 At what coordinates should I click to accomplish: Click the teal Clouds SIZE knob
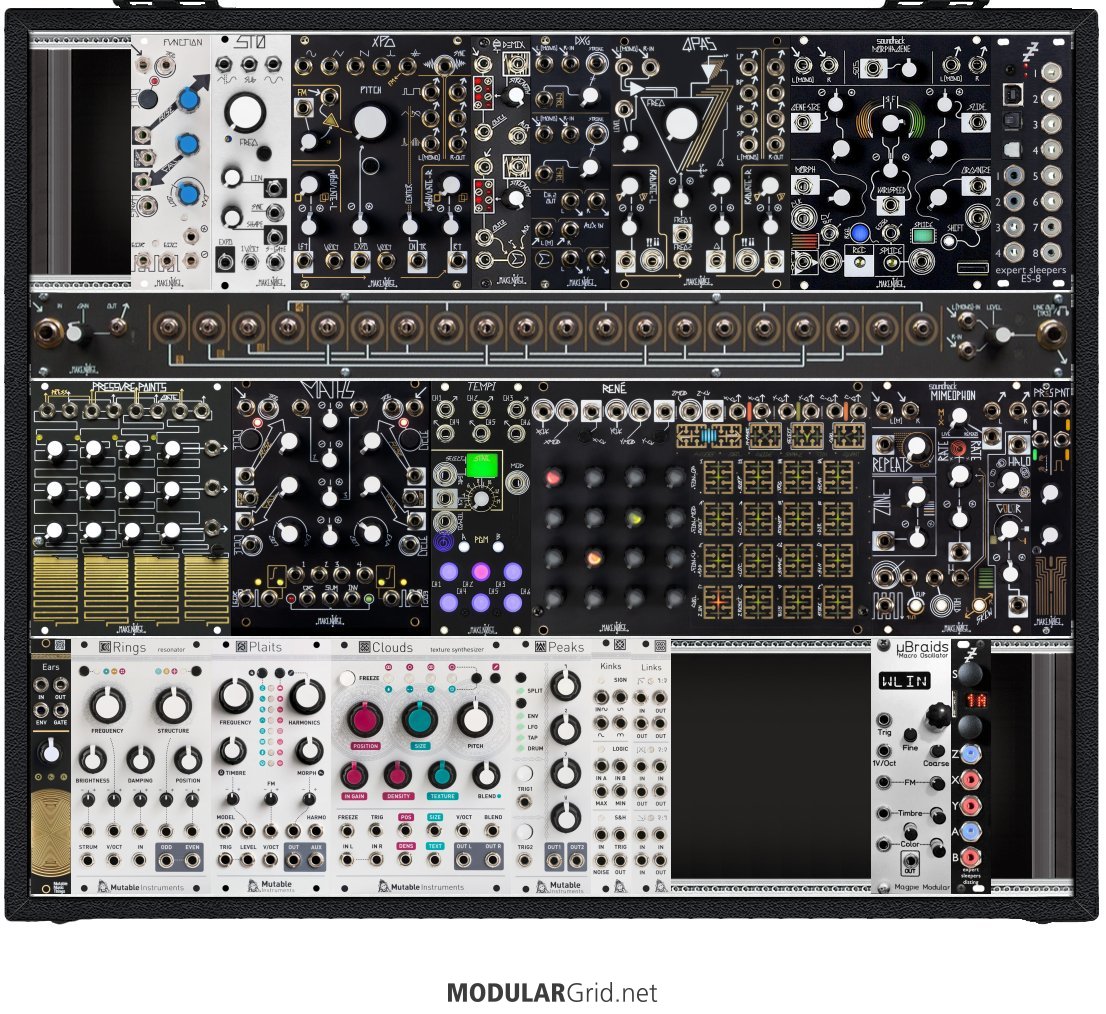coord(420,719)
